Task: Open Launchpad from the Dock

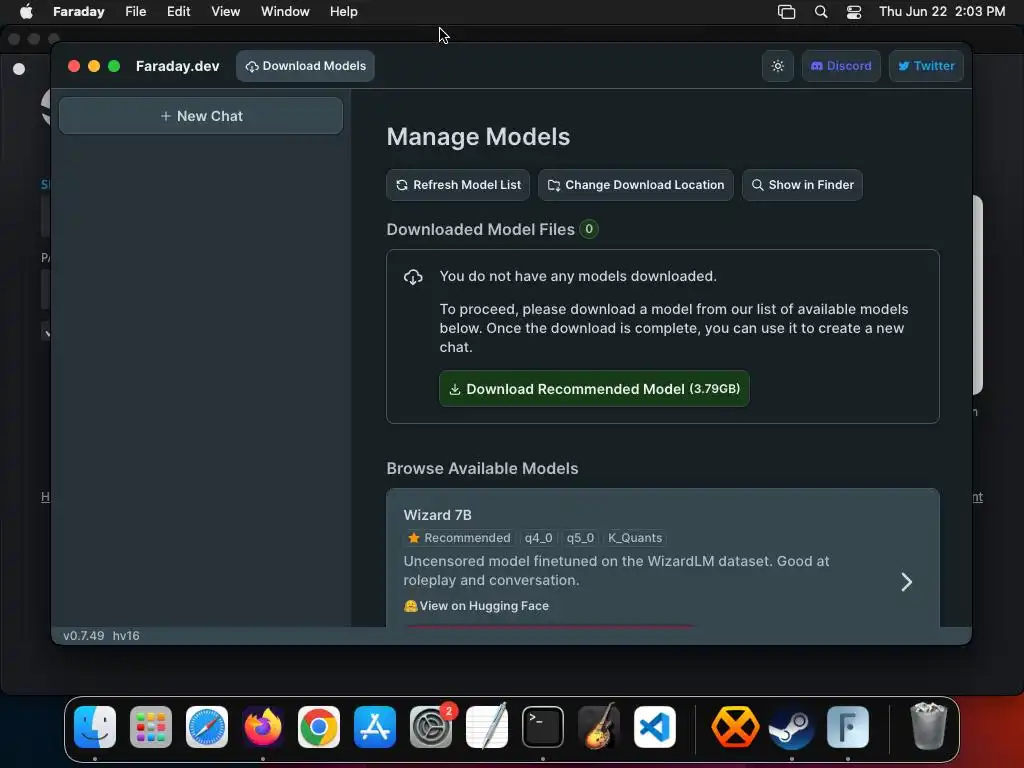Action: pyautogui.click(x=151, y=727)
